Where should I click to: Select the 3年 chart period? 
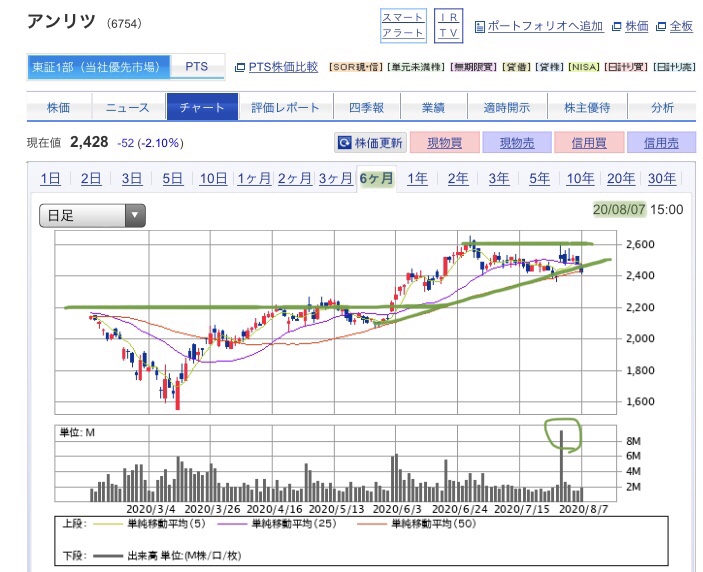[499, 178]
